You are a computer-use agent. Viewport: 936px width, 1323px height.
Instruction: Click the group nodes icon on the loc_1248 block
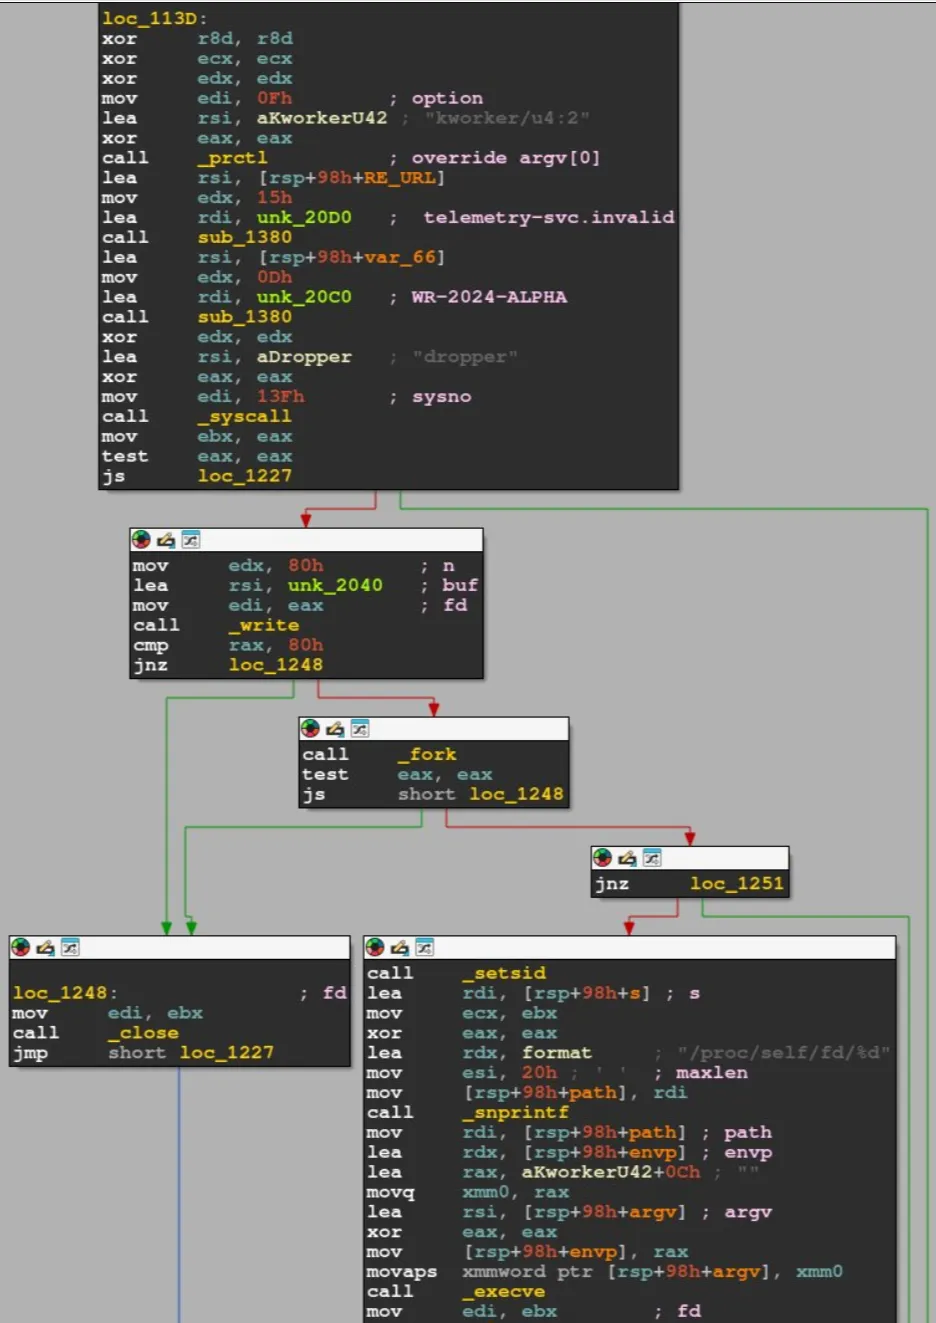70,947
